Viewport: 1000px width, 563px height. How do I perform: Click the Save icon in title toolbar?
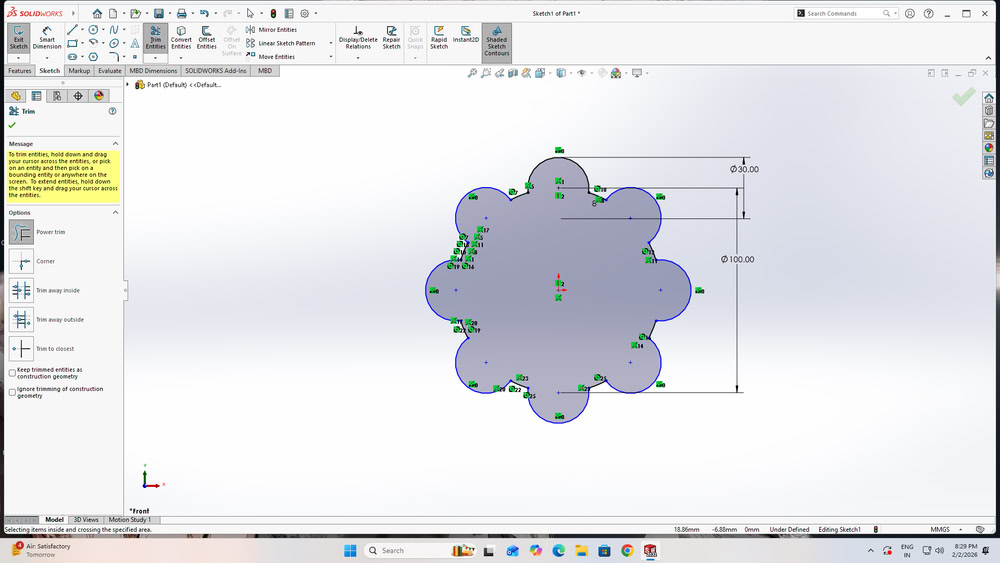click(159, 13)
